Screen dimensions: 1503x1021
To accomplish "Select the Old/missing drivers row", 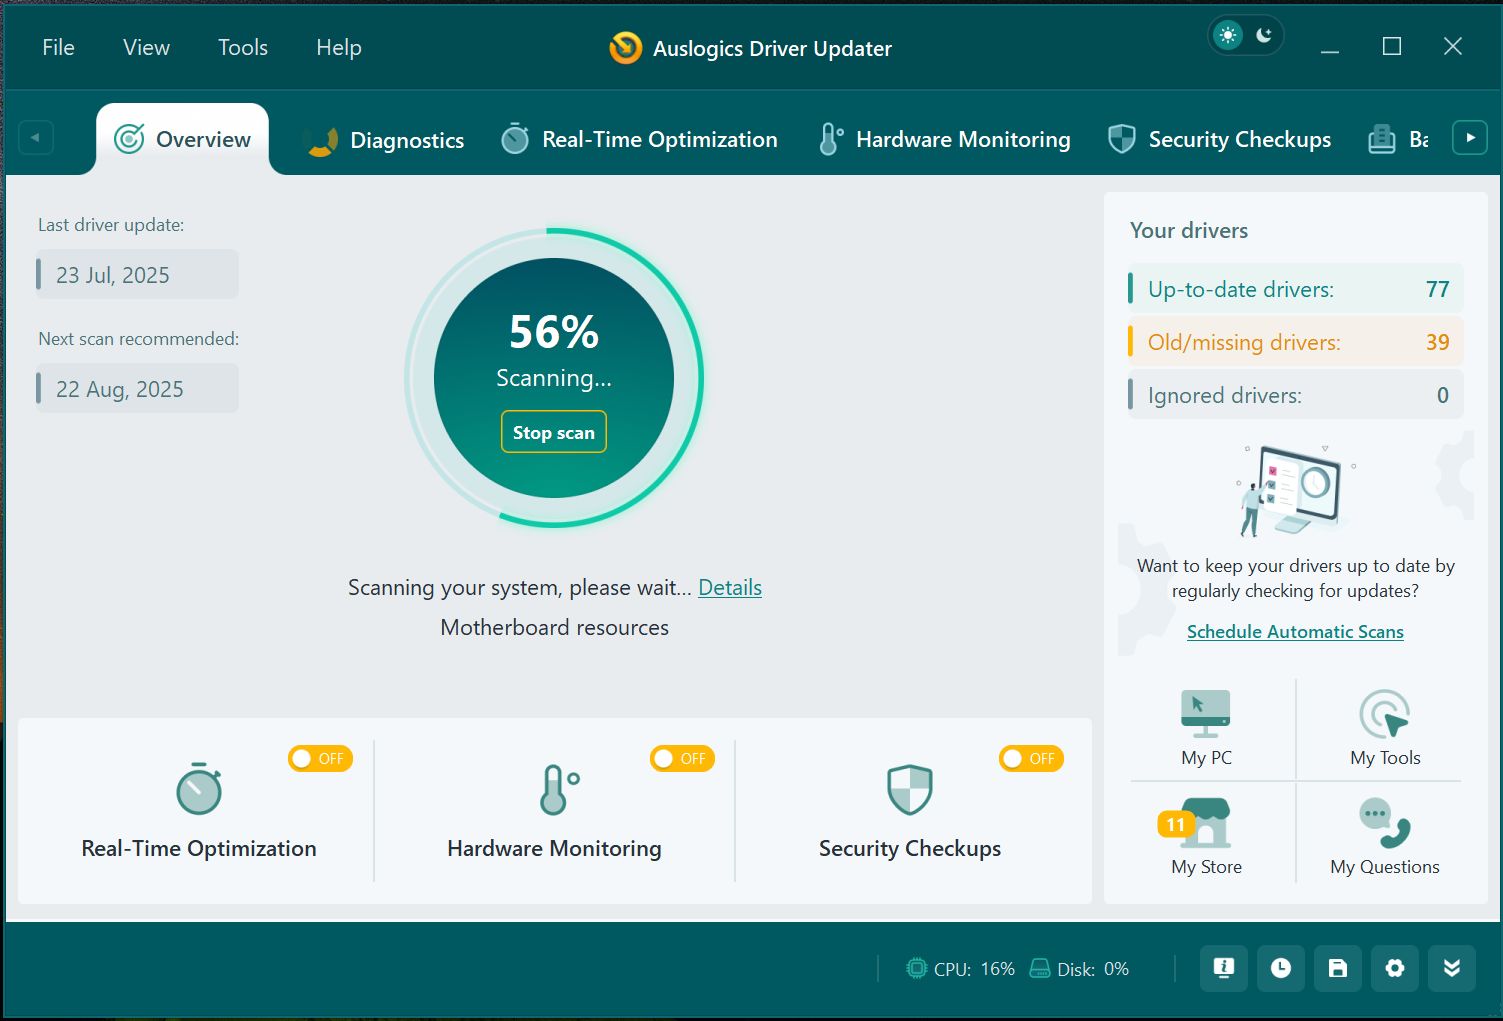I will pyautogui.click(x=1295, y=342).
